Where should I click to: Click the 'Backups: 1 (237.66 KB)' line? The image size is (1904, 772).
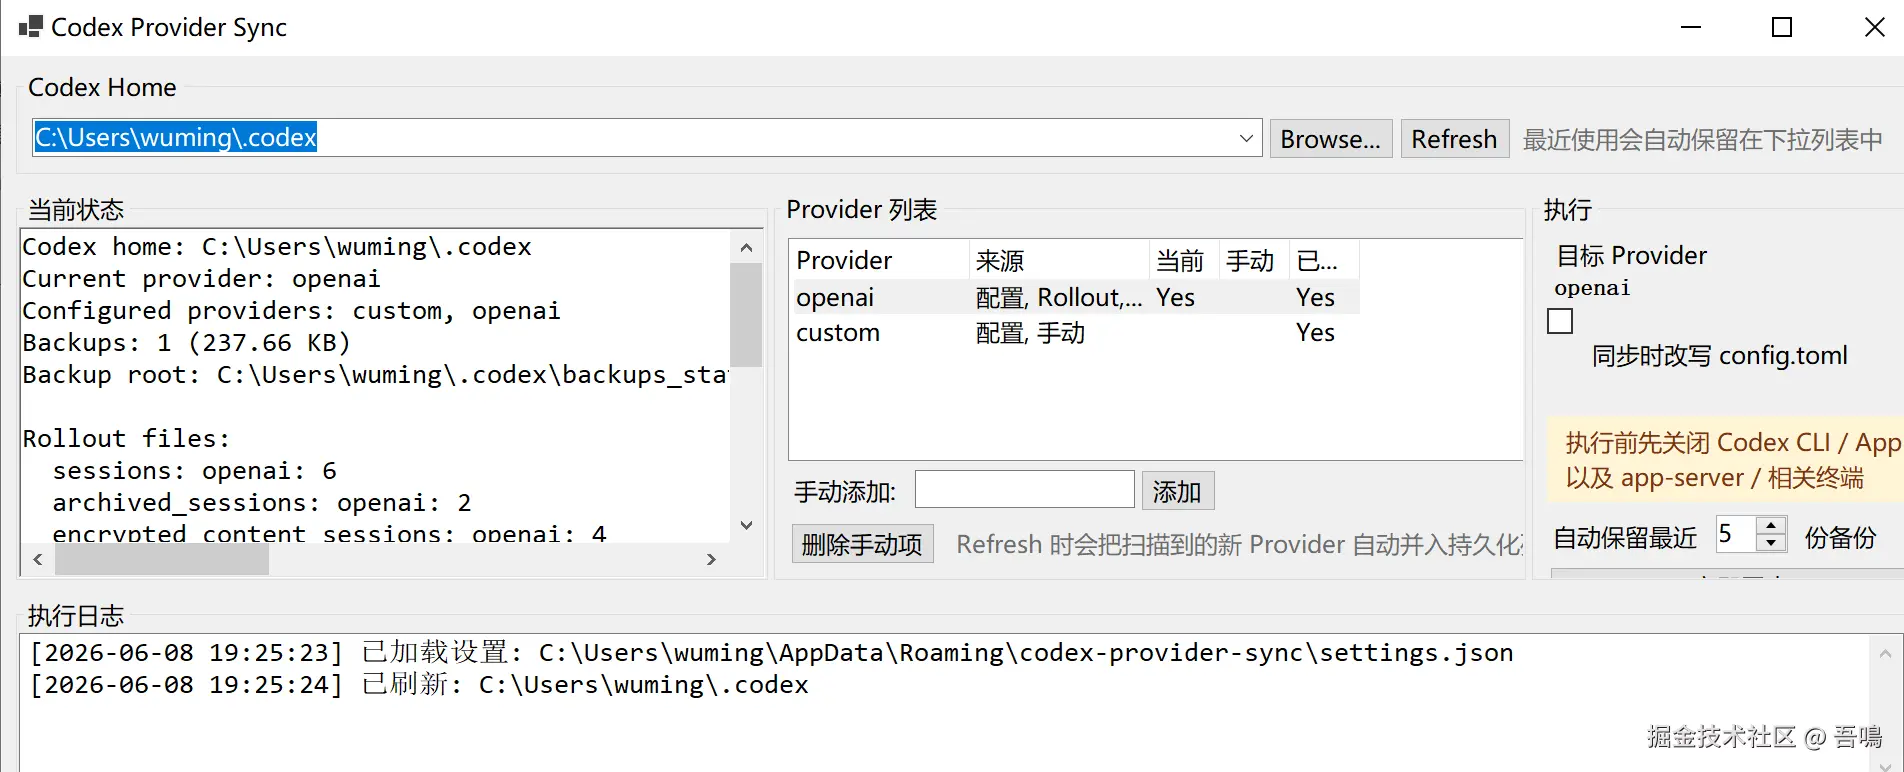[x=187, y=342]
